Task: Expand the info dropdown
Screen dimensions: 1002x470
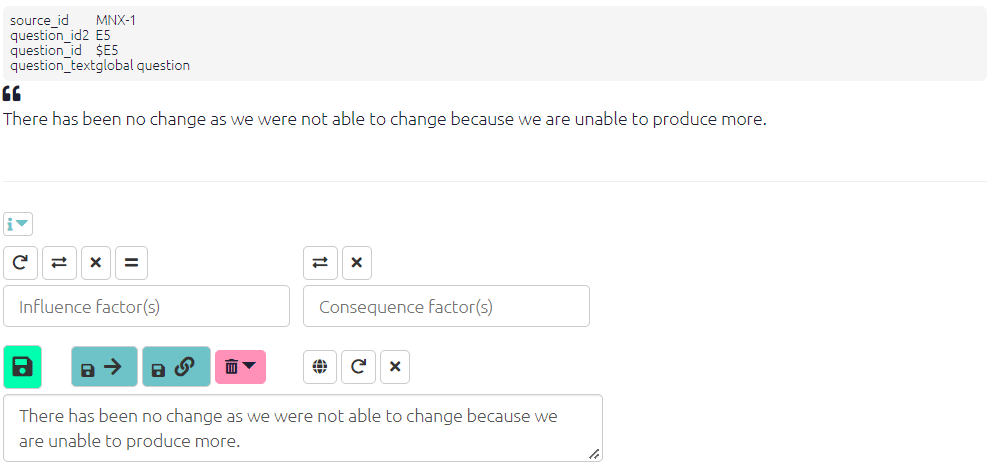Action: click(18, 224)
